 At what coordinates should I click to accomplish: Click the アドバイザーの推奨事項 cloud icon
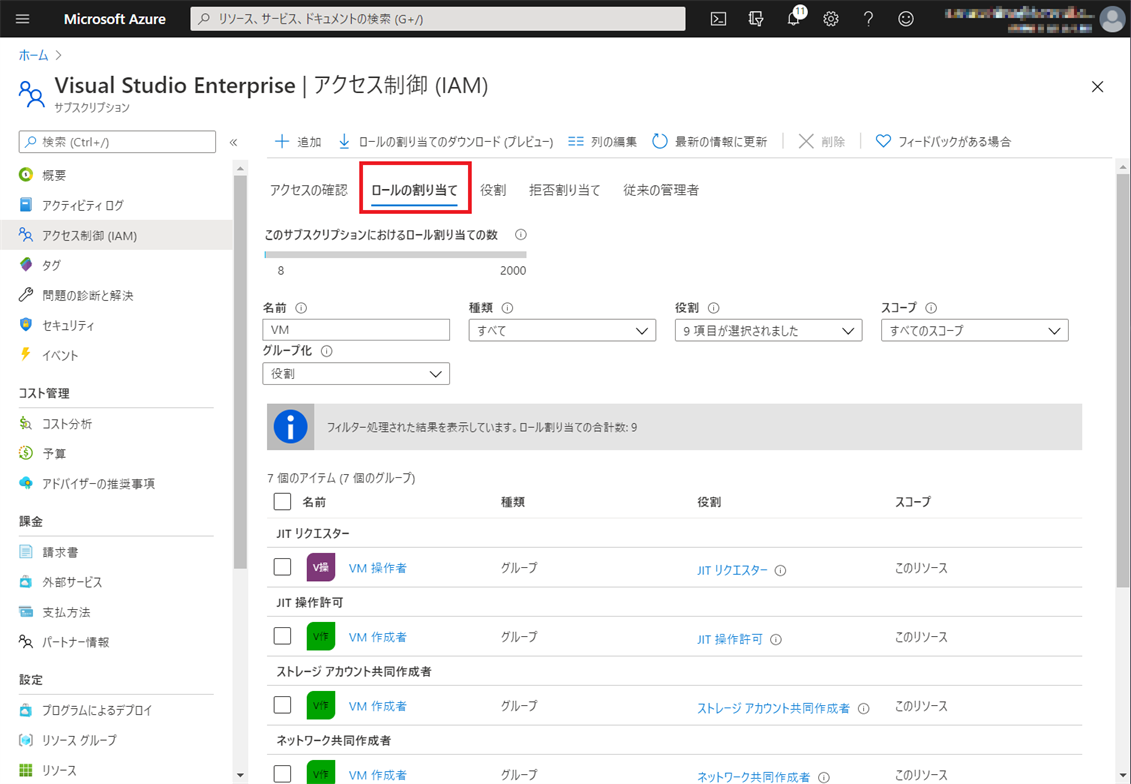[x=26, y=483]
